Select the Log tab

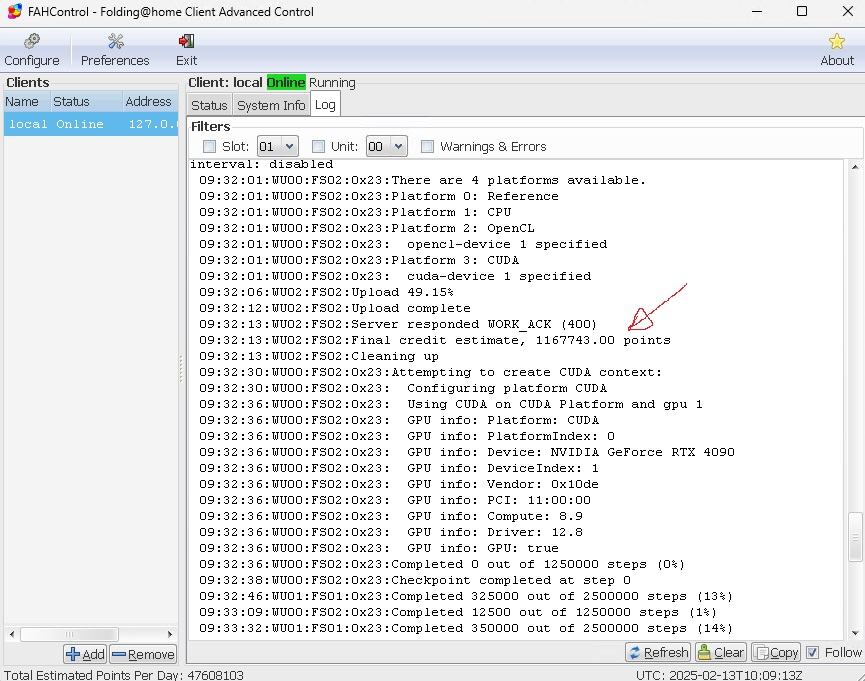325,104
